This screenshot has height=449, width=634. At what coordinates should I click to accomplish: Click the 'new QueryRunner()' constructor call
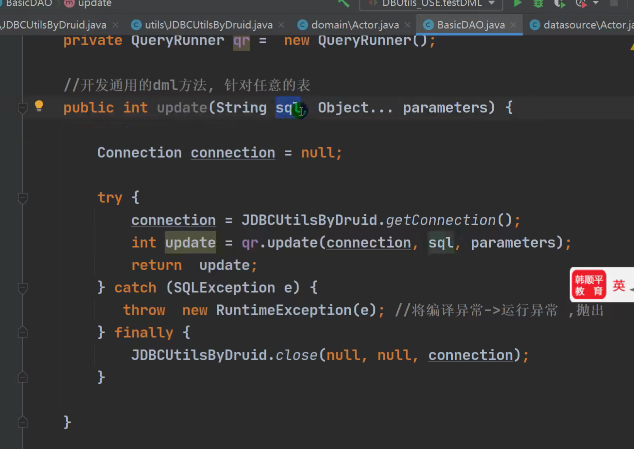pyautogui.click(x=356, y=41)
